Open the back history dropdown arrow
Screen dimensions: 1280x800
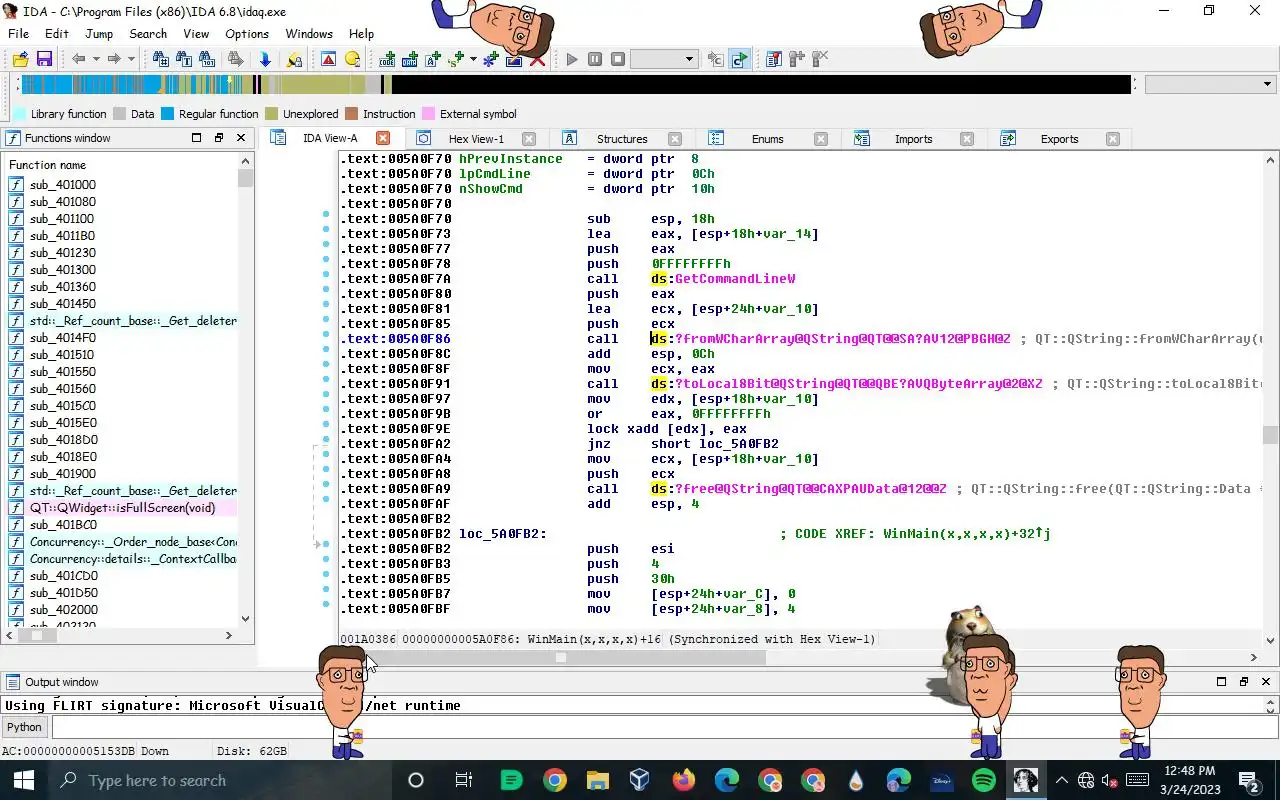[96, 59]
